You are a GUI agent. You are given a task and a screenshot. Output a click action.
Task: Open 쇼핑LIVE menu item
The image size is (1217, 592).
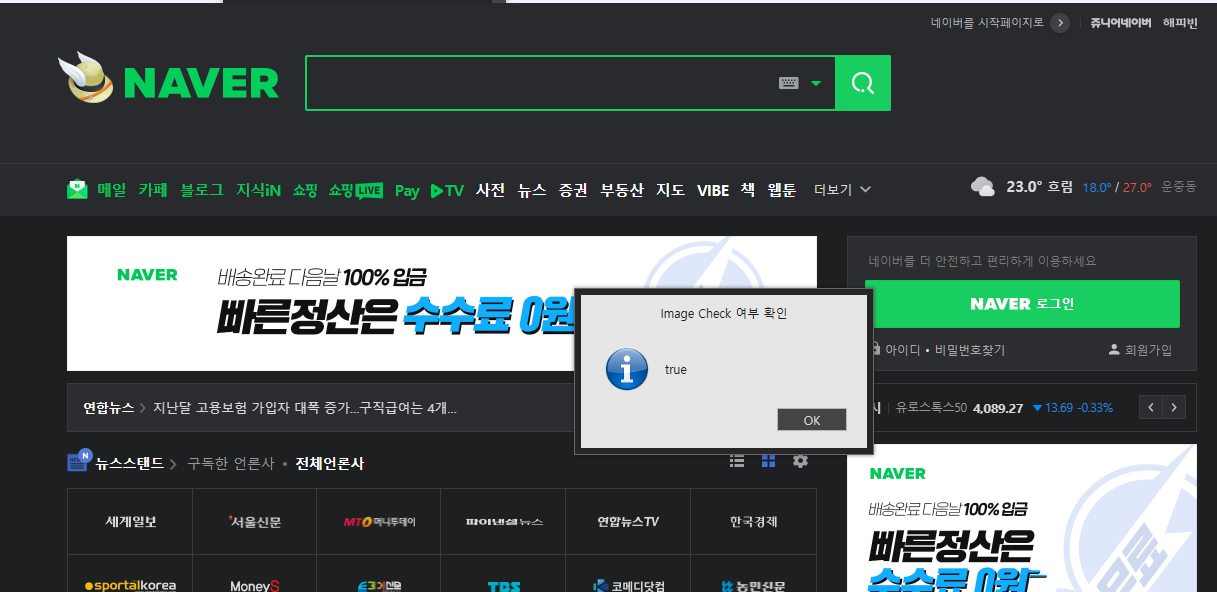356,190
